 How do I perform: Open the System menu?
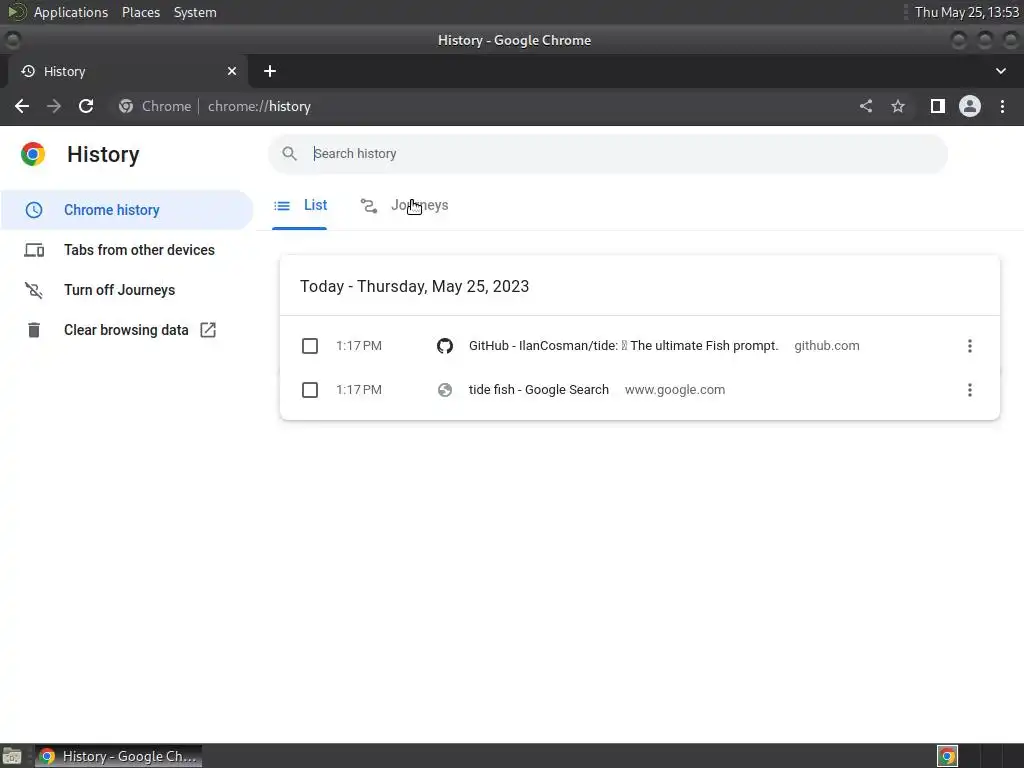click(x=195, y=12)
